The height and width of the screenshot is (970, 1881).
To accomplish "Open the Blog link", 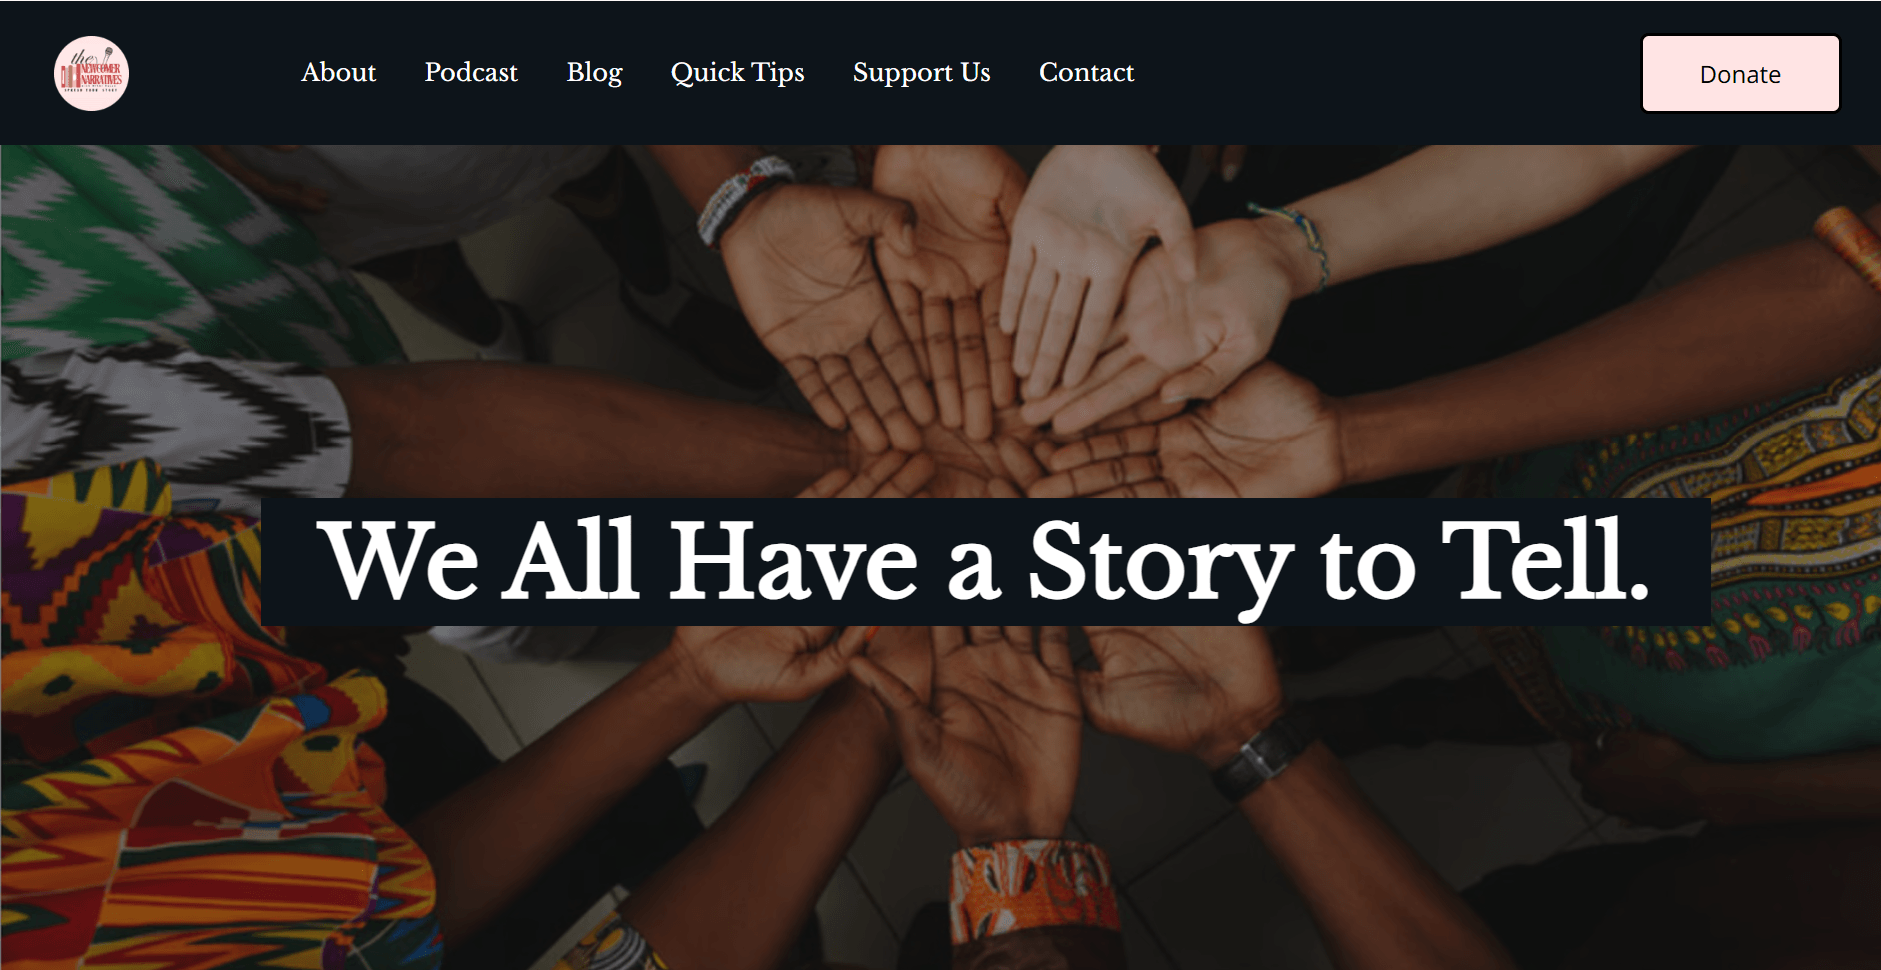I will coord(594,73).
